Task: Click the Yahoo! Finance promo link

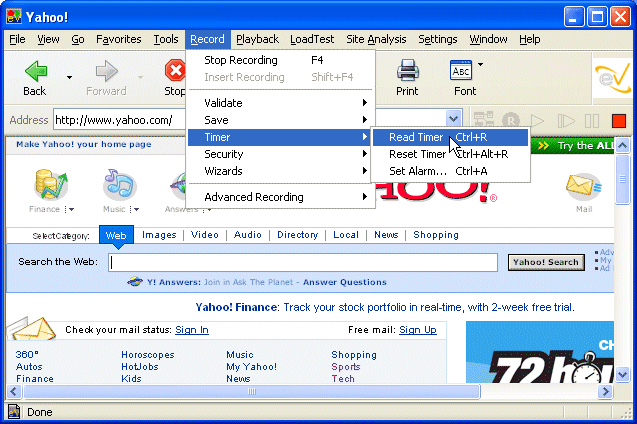Action: [x=385, y=307]
